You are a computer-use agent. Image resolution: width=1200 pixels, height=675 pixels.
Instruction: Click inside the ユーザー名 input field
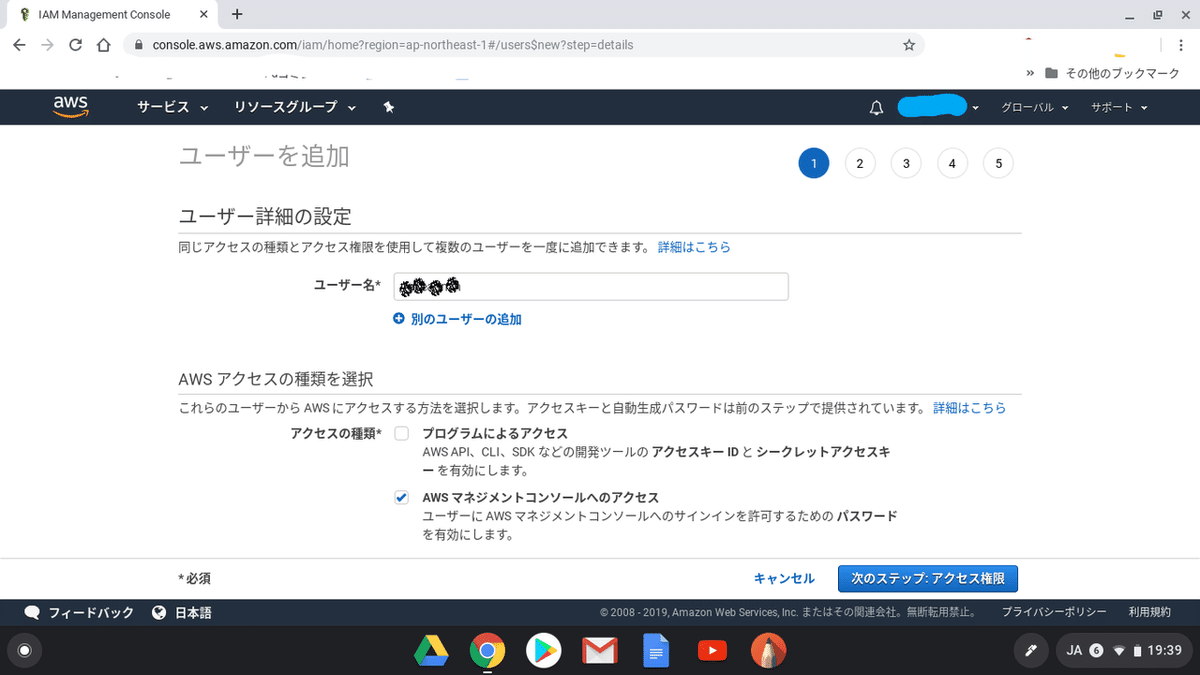click(x=590, y=286)
